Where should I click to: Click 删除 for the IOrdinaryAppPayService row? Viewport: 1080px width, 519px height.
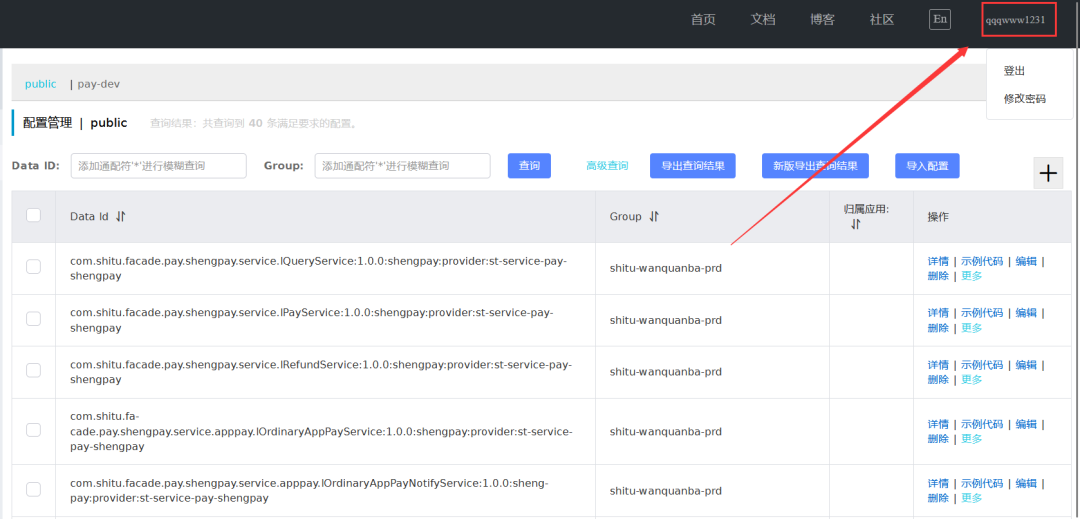coord(938,438)
